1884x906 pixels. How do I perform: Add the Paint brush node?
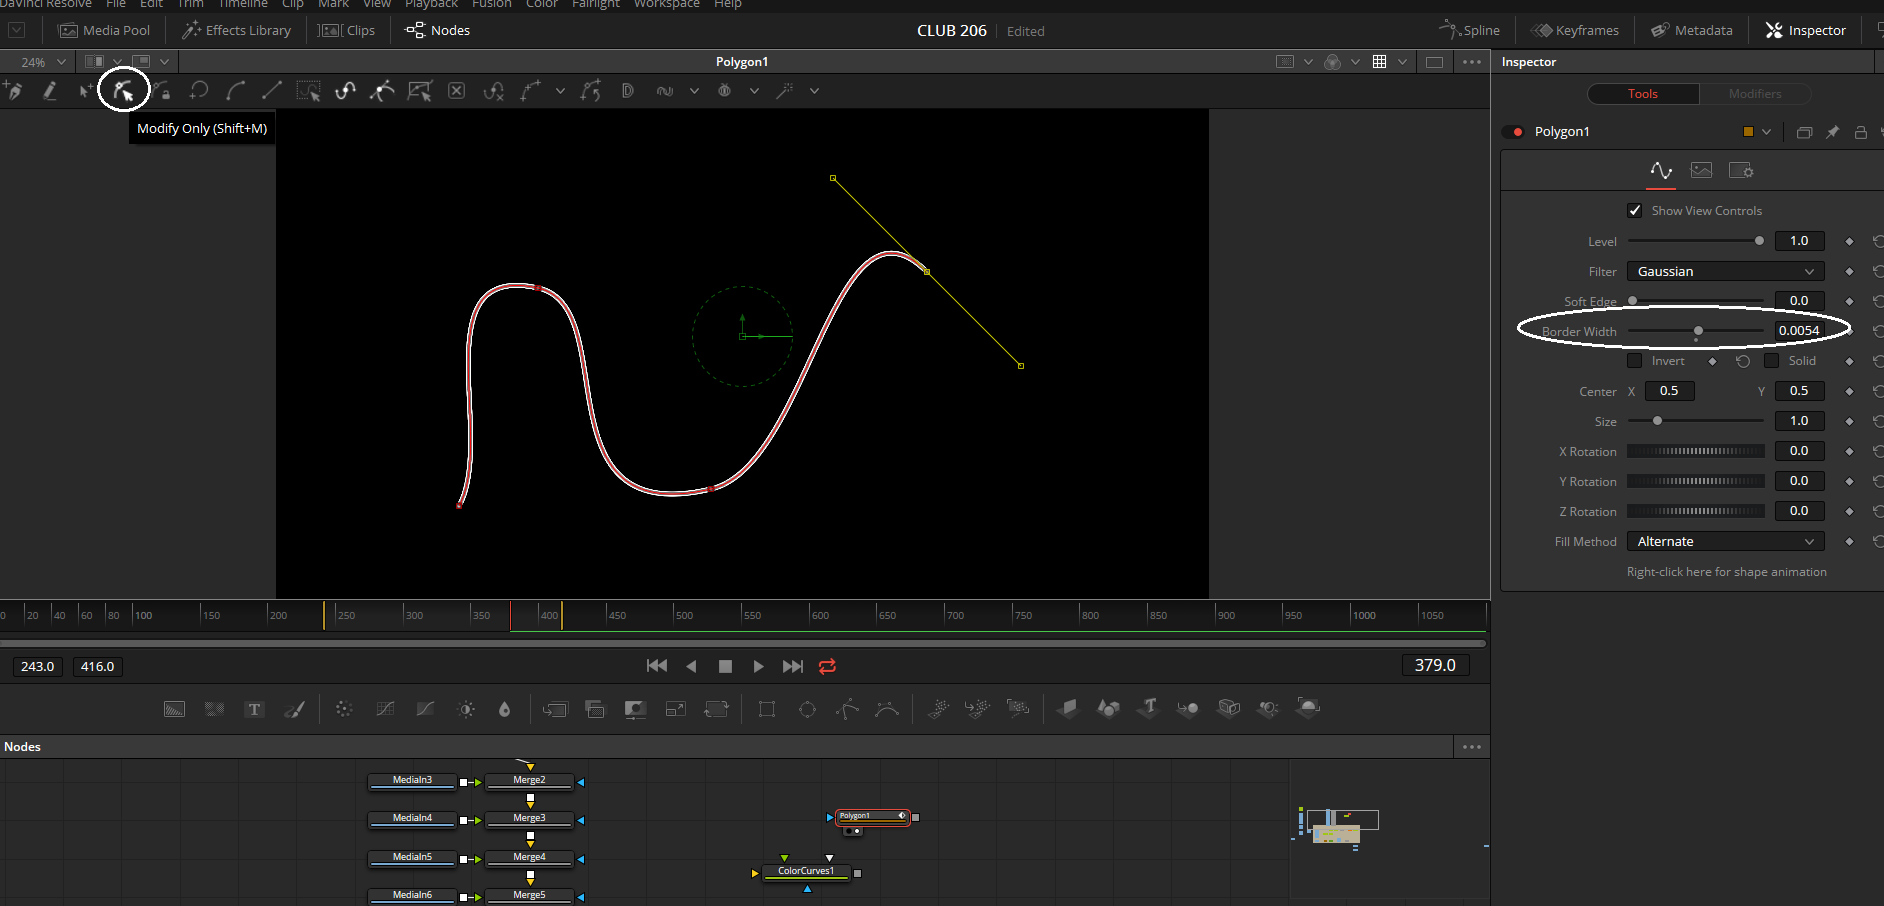294,709
